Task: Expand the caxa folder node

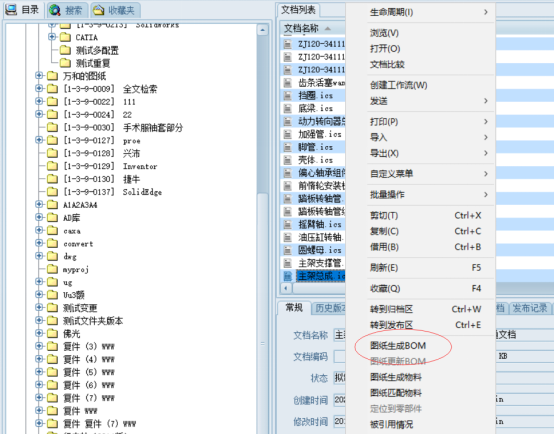Action: pyautogui.click(x=39, y=230)
